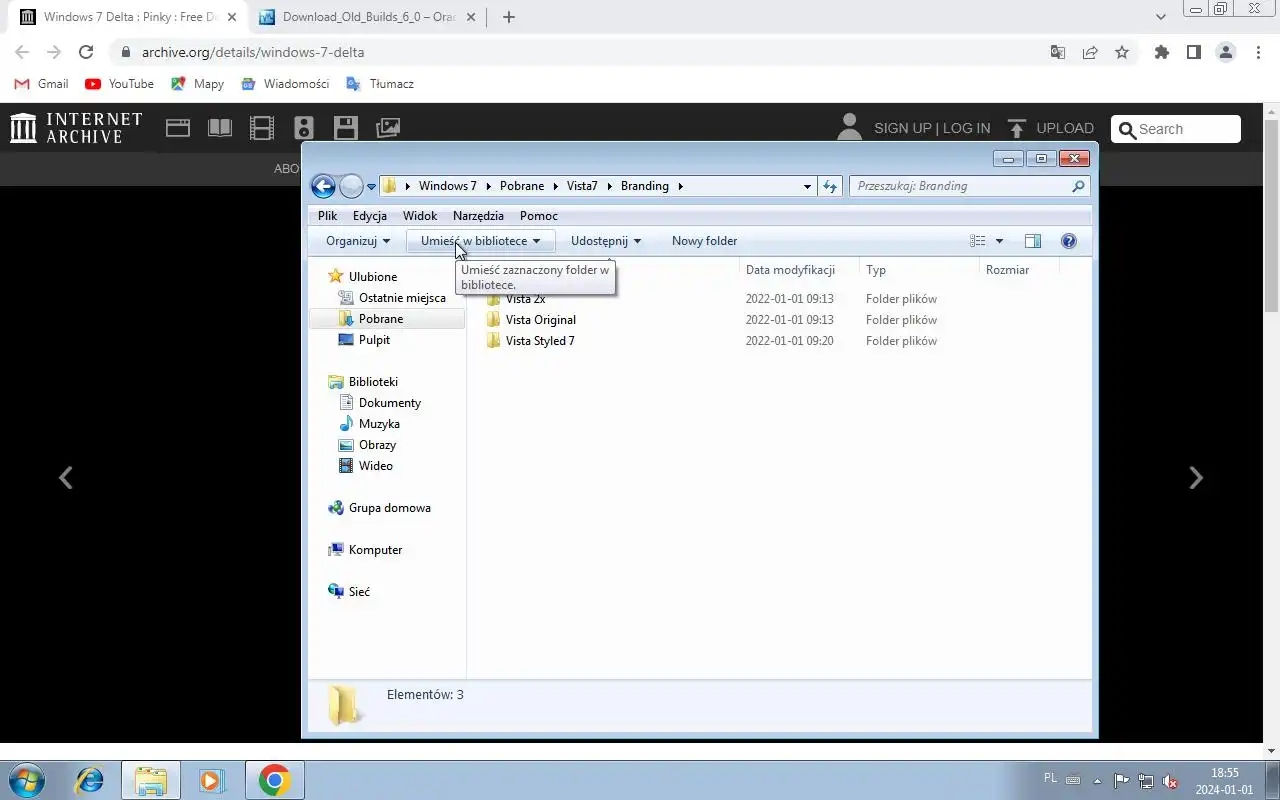Select the Vista 2x folder
1280x800 pixels.
[x=525, y=299]
